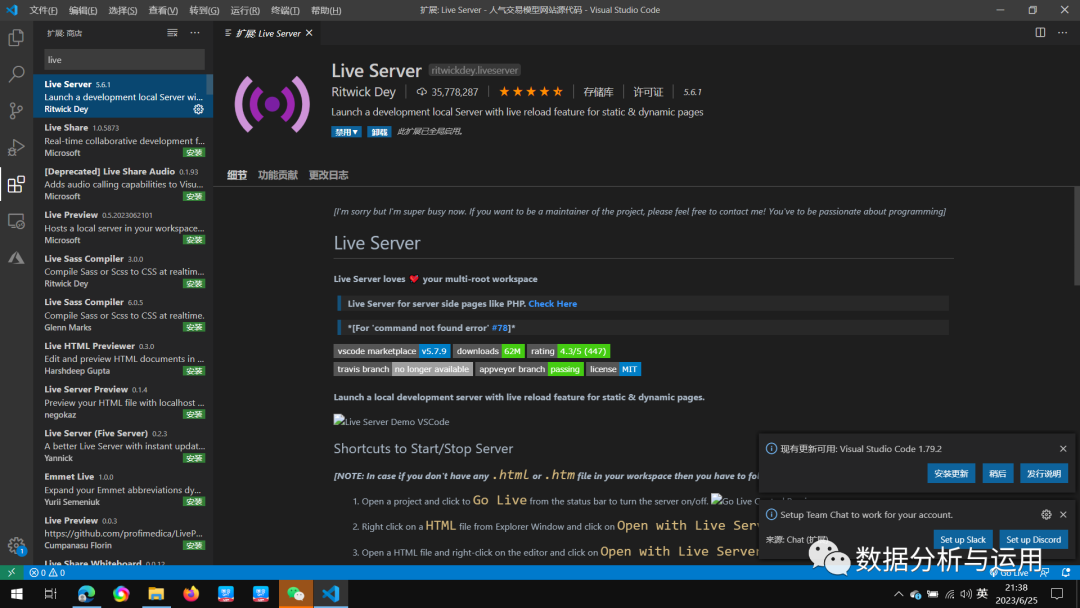Open errors and warnings status indicator
This screenshot has height=608, width=1080.
(47, 572)
